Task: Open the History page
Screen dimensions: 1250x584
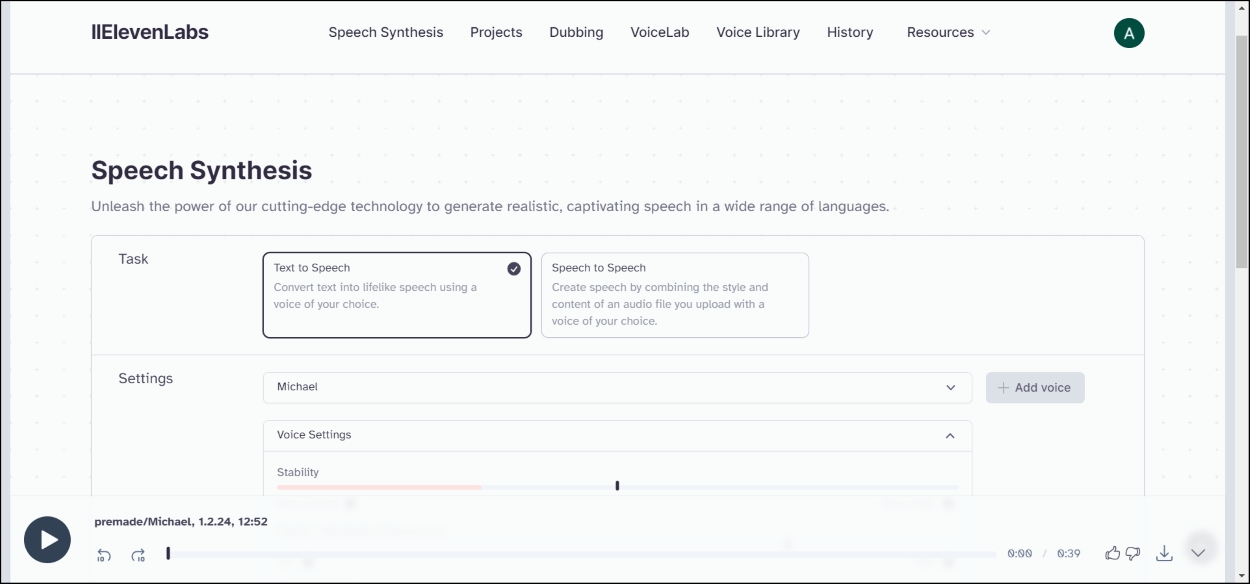Action: coord(850,32)
